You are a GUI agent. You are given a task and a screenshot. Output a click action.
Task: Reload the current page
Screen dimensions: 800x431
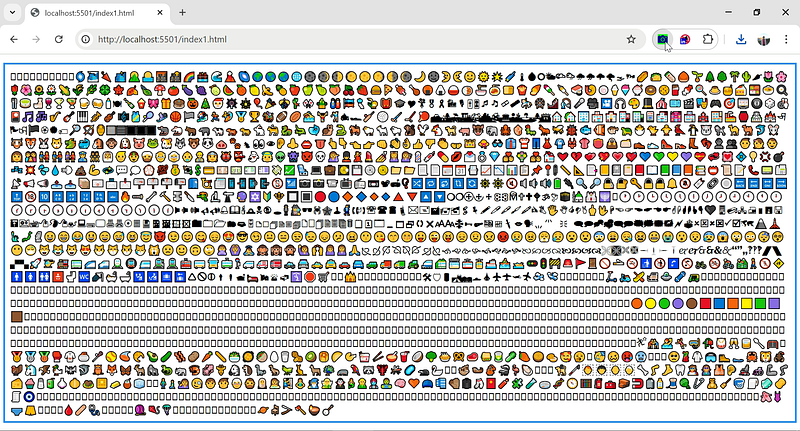click(59, 39)
